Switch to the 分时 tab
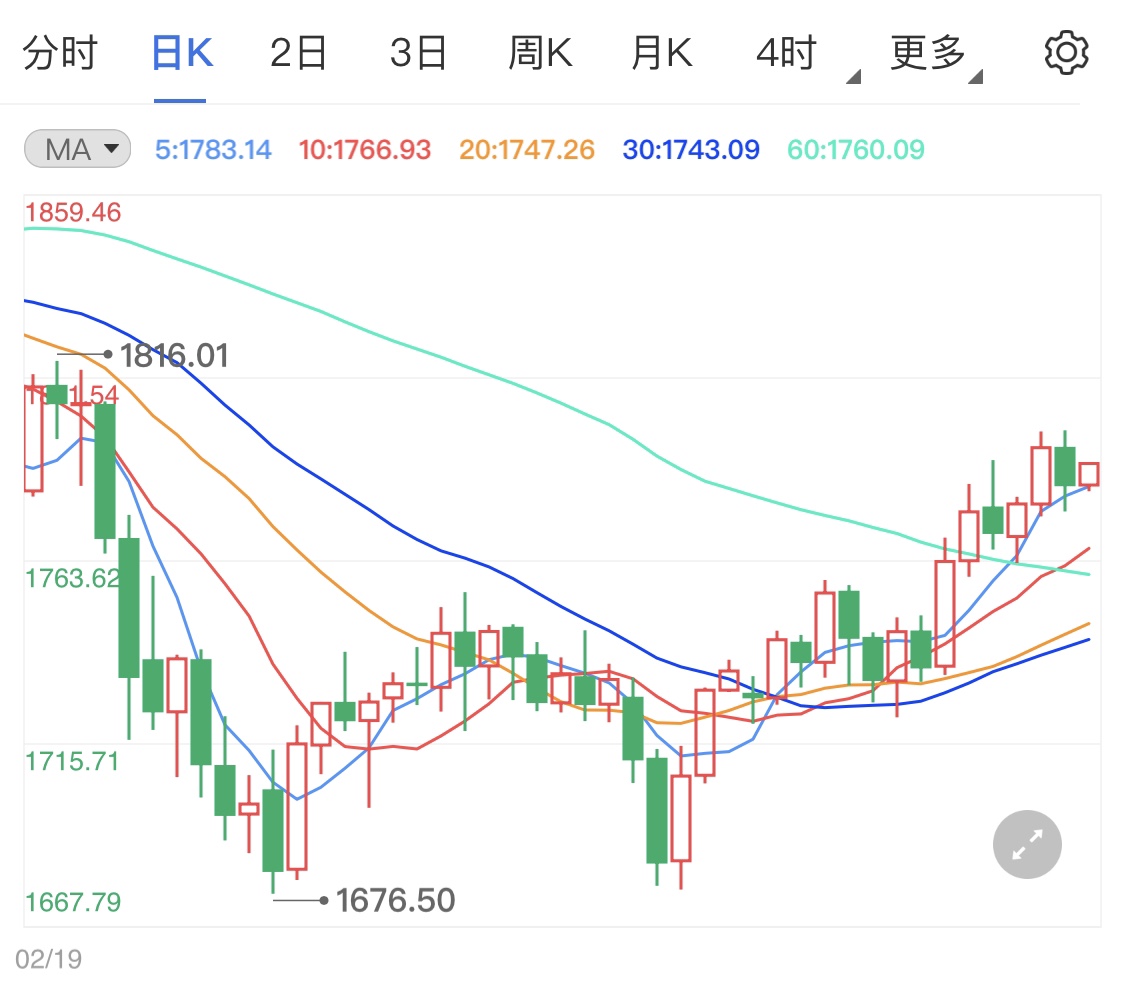Screen dimensions: 1125x983 click(x=60, y=53)
